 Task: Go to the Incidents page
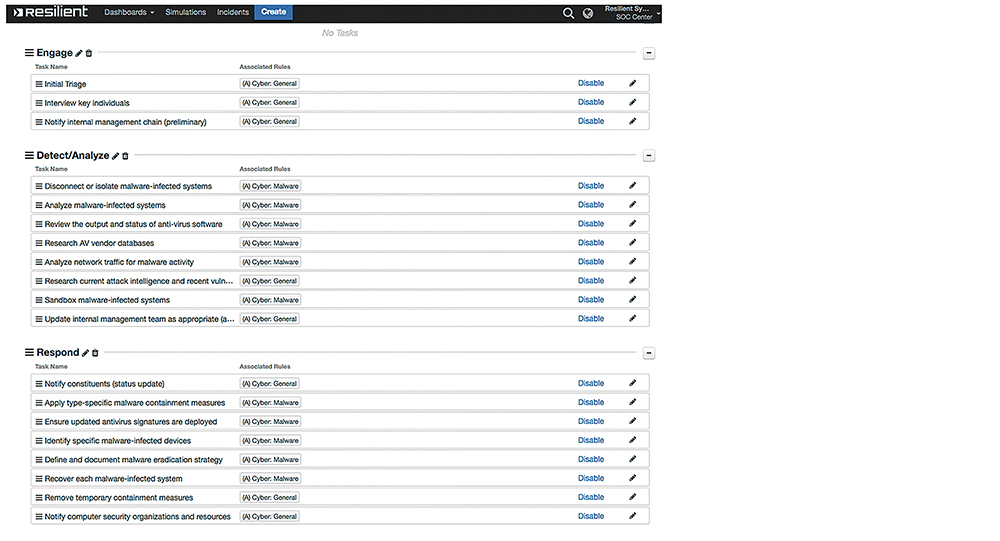[x=233, y=13]
